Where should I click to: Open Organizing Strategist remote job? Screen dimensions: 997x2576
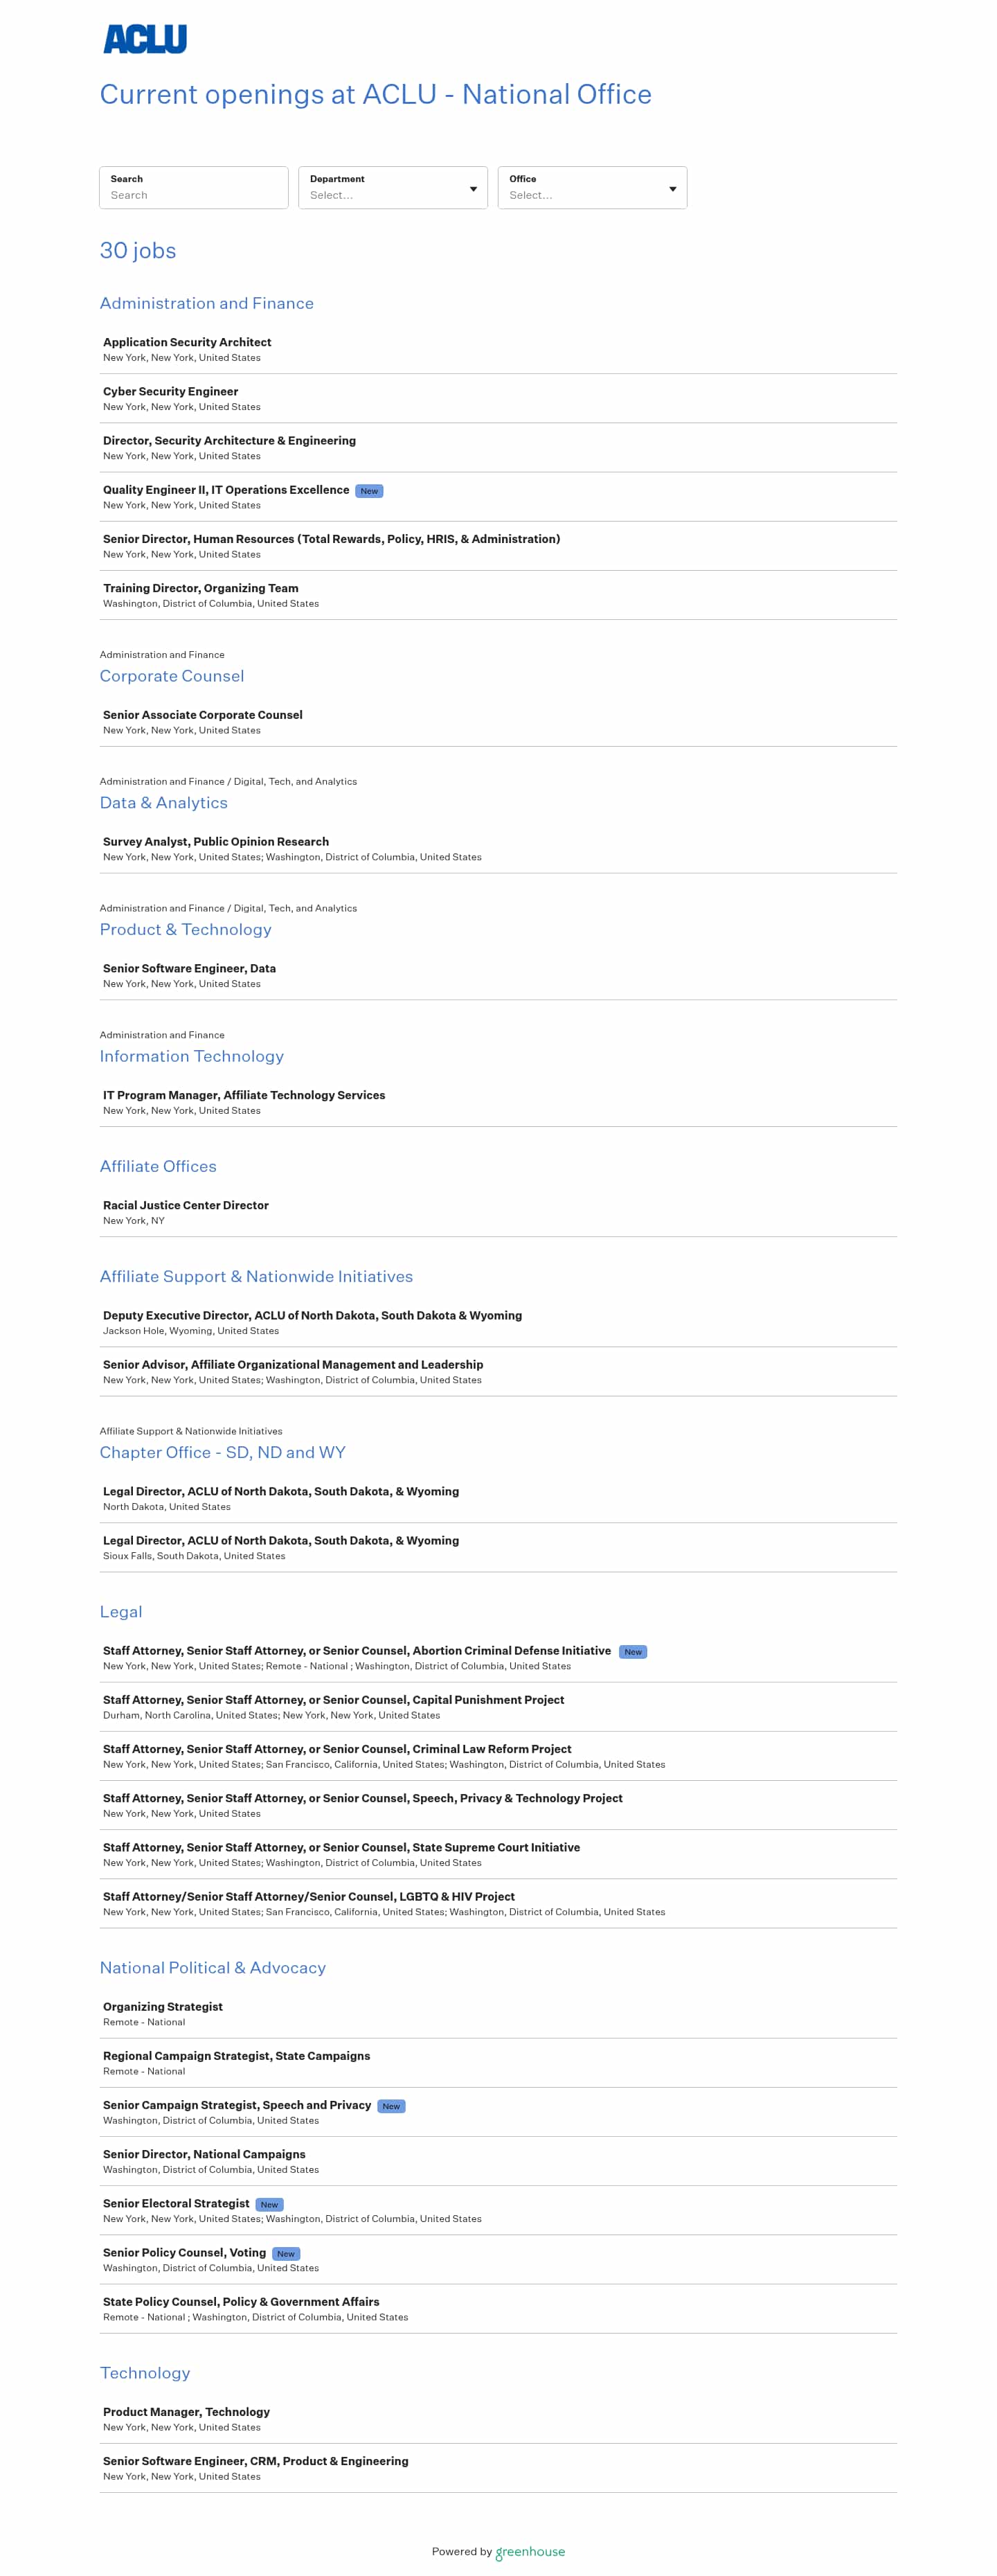[162, 2006]
